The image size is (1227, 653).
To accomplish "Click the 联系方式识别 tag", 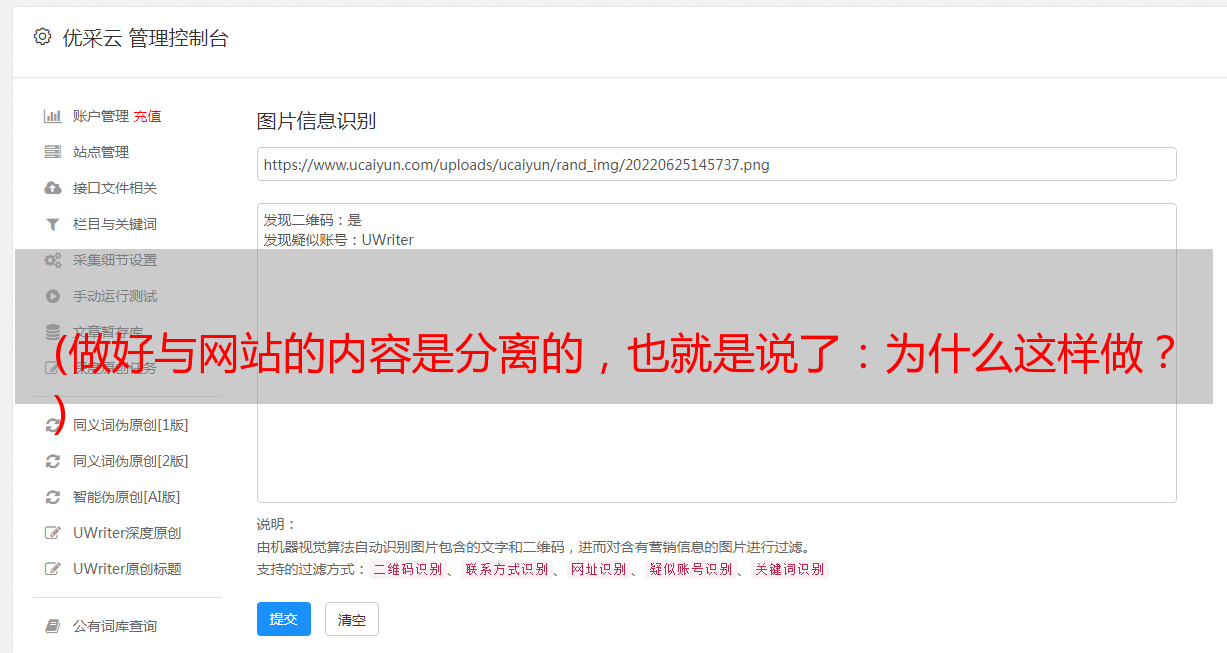I will [506, 569].
